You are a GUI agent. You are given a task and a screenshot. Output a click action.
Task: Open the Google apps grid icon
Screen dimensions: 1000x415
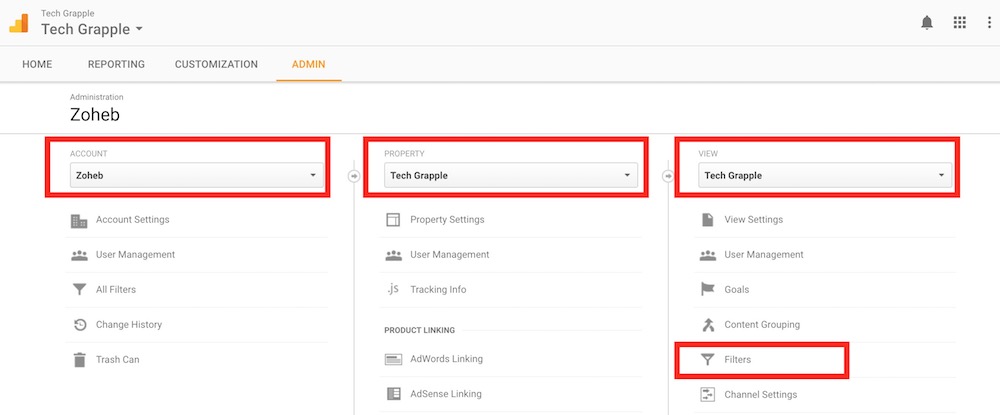(959, 23)
